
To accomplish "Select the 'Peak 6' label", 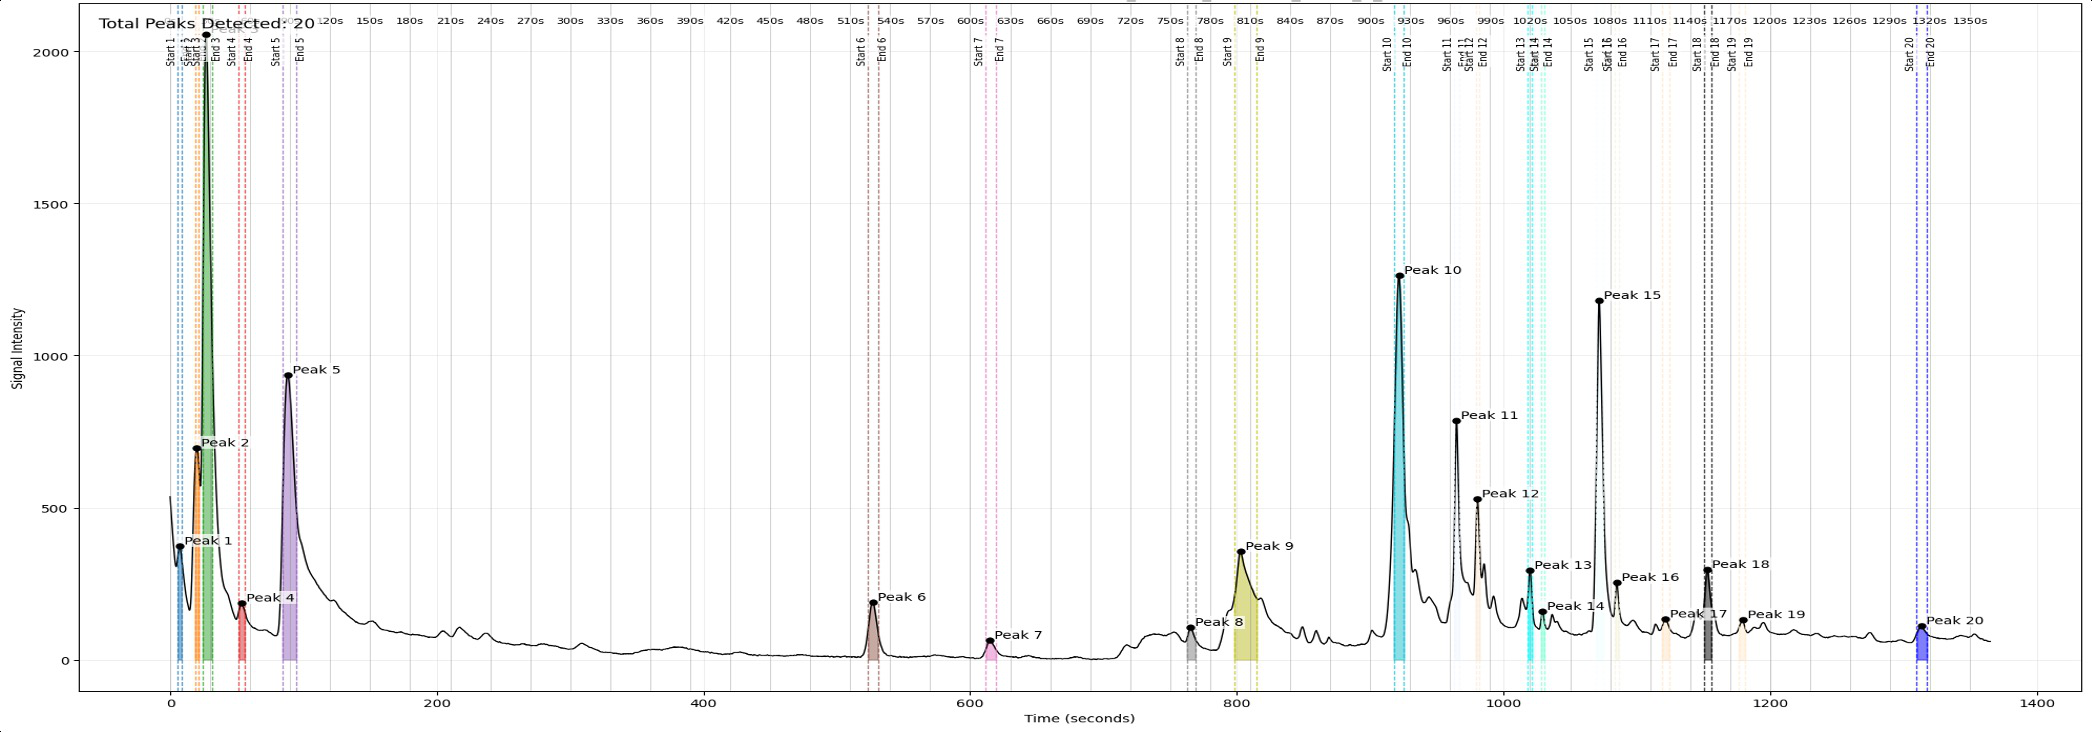I will click(x=902, y=597).
